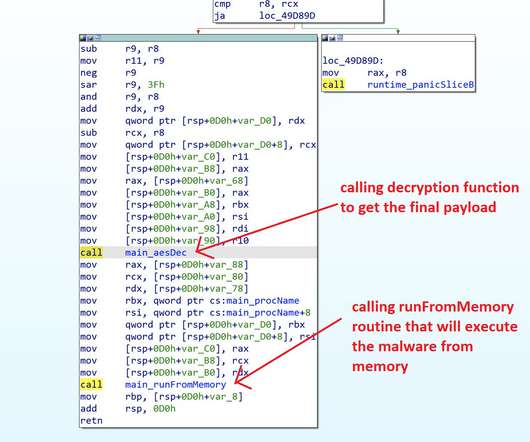Select highlighted call mnemonic before main_runFromMemory

point(91,385)
